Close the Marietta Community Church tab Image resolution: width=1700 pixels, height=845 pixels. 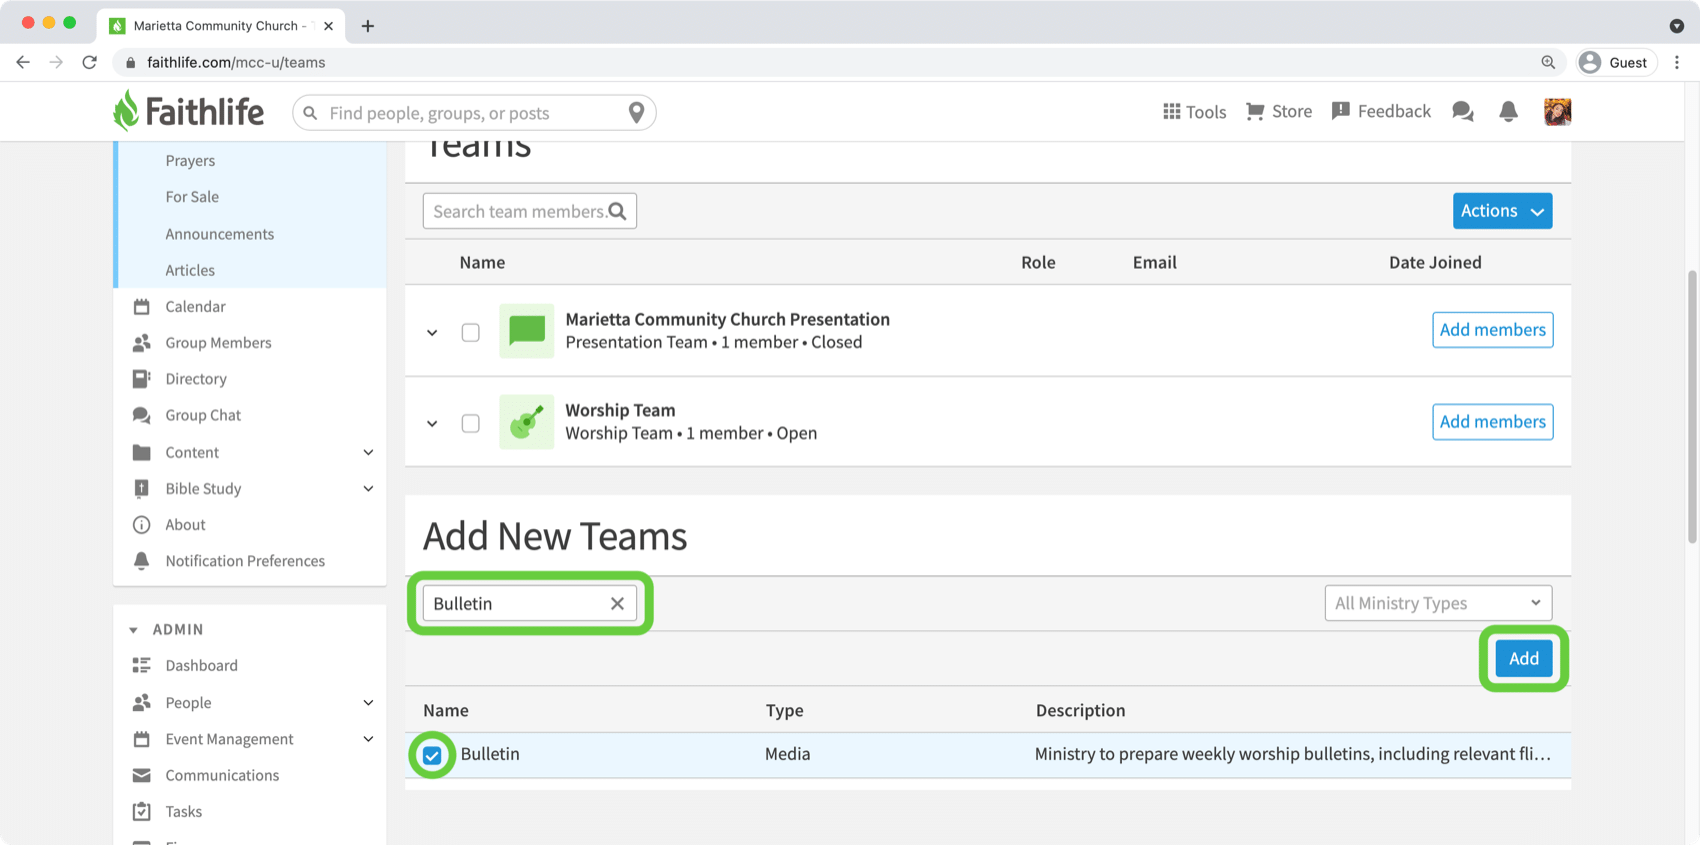pyautogui.click(x=328, y=26)
